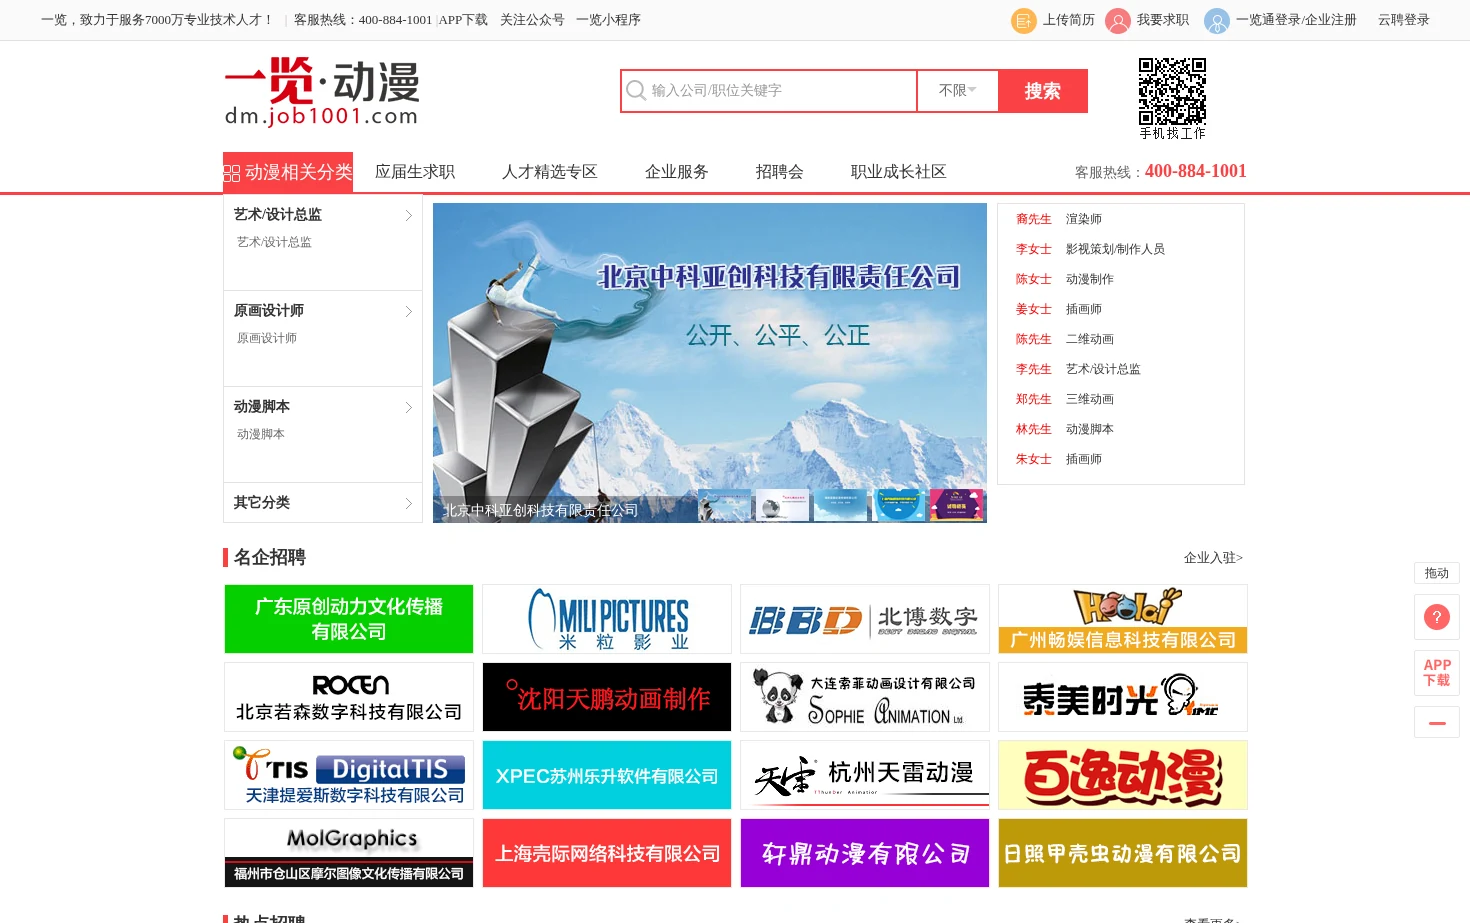Open the Sophie Animation panda logo
Screen dimensions: 1470x923
pyautogui.click(x=865, y=697)
